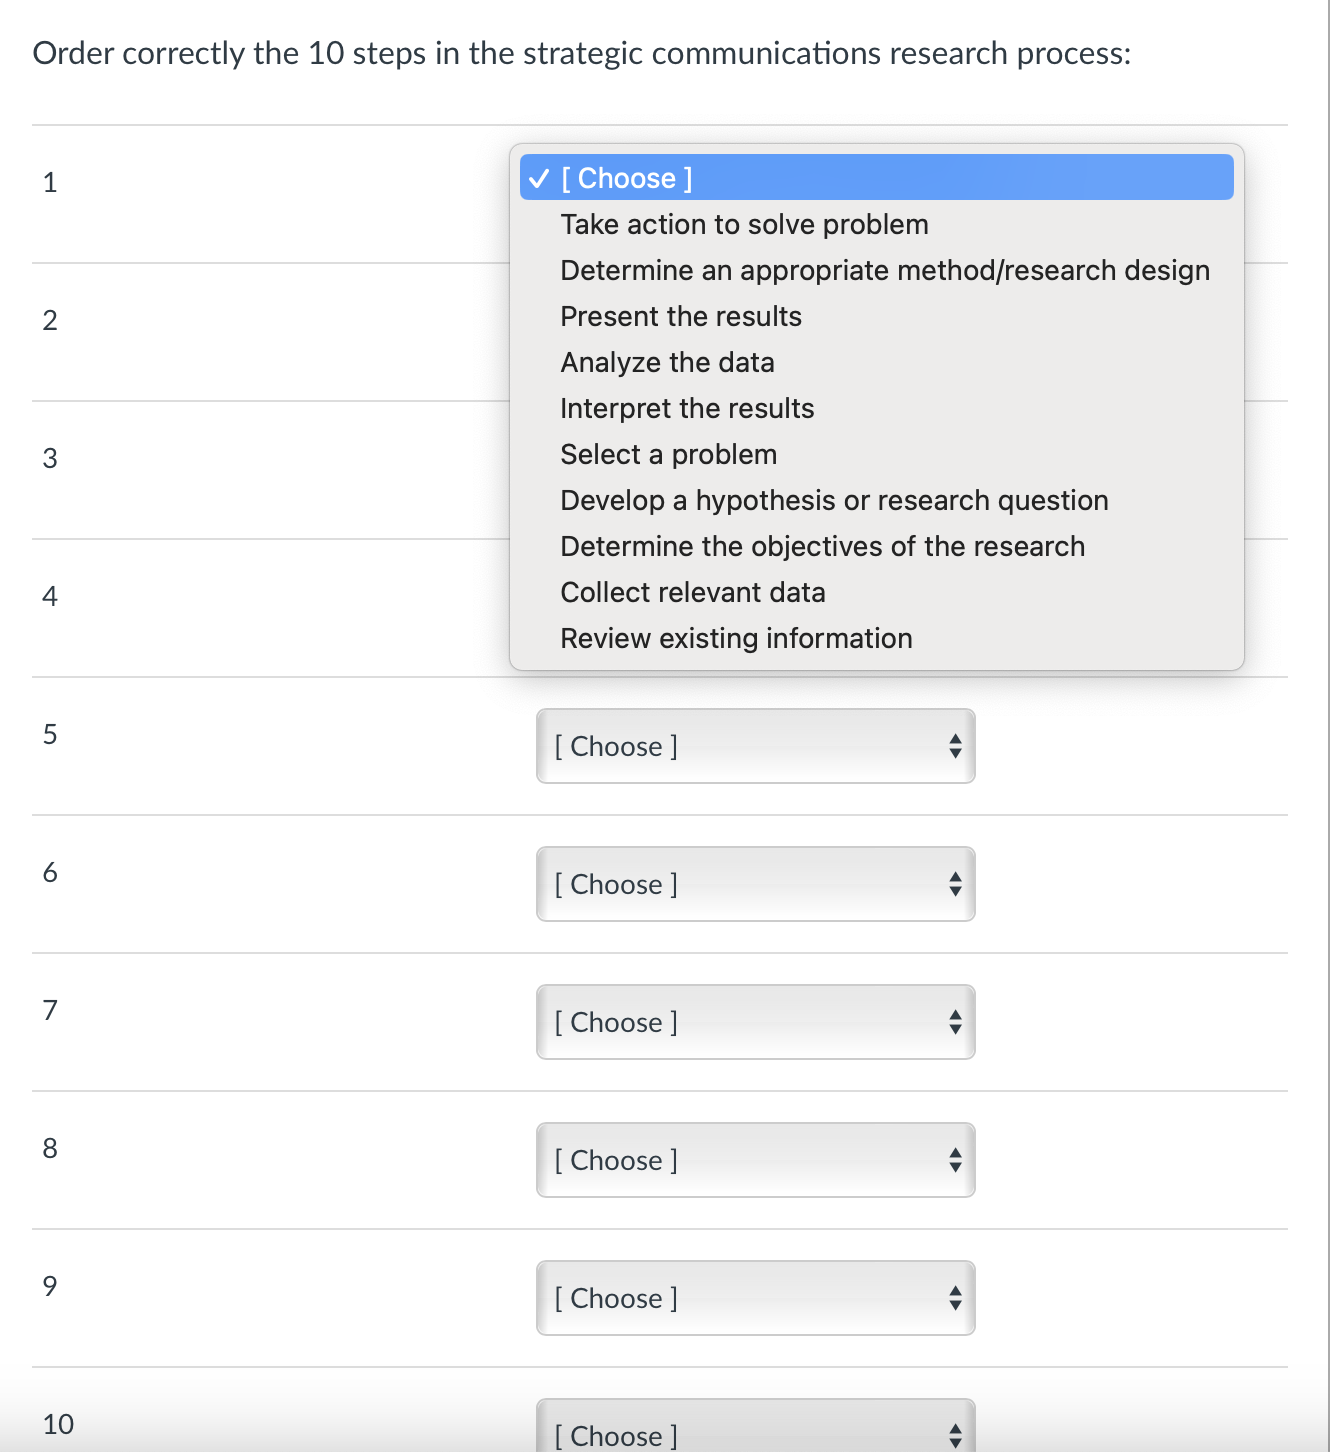Click the stepper arrows on step 8 dropdown
The height and width of the screenshot is (1452, 1330).
point(955,1160)
